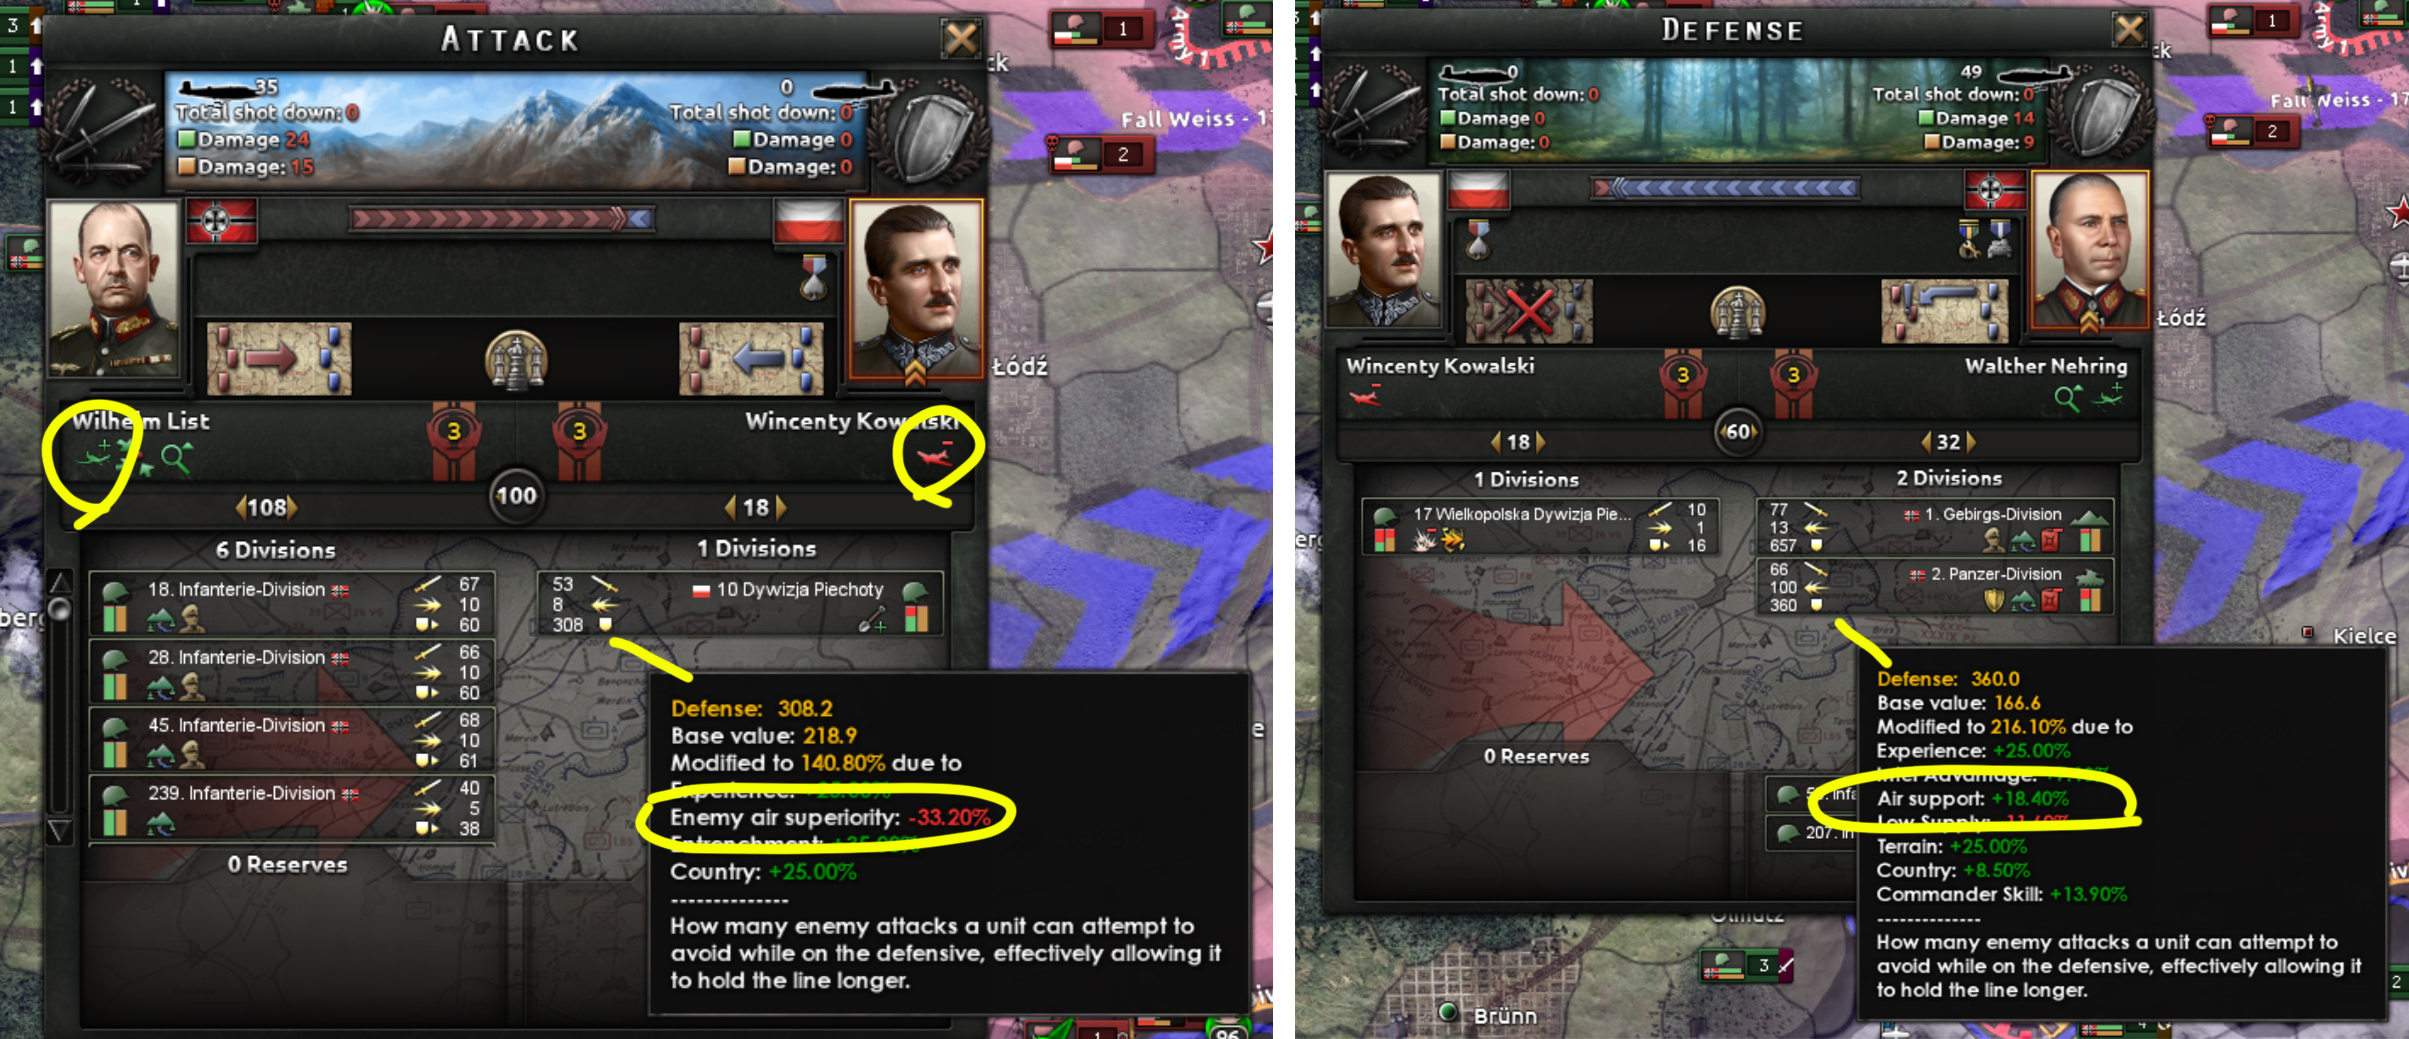Select the 2. Panzer-Division entry
This screenshot has width=2409, height=1039.
[x=1935, y=587]
